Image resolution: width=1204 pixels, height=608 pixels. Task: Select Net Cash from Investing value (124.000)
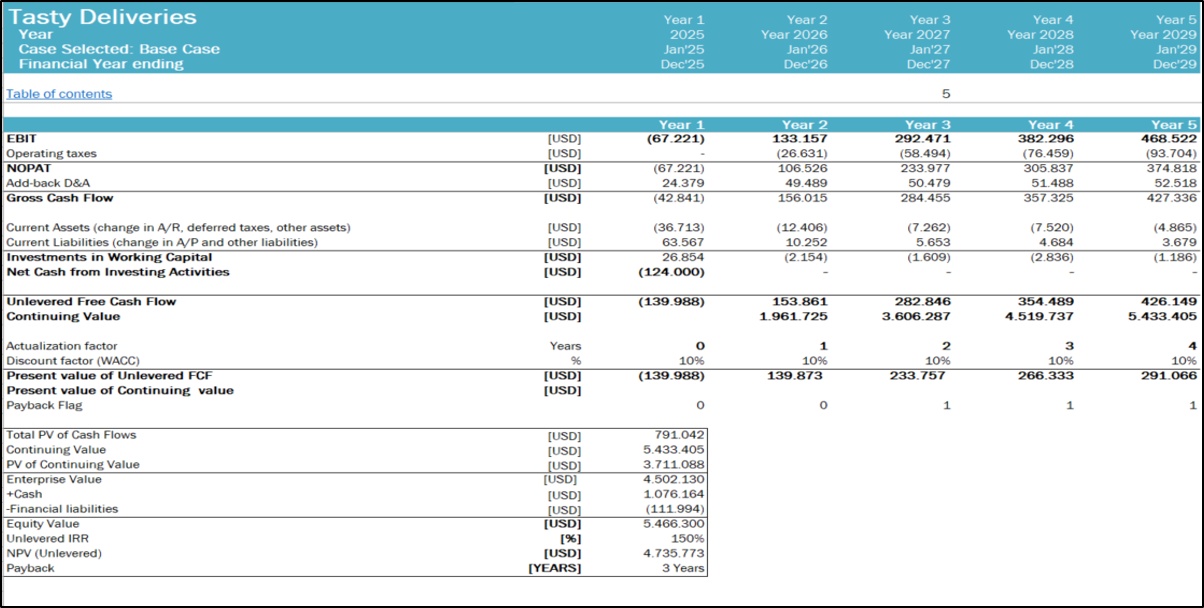671,272
